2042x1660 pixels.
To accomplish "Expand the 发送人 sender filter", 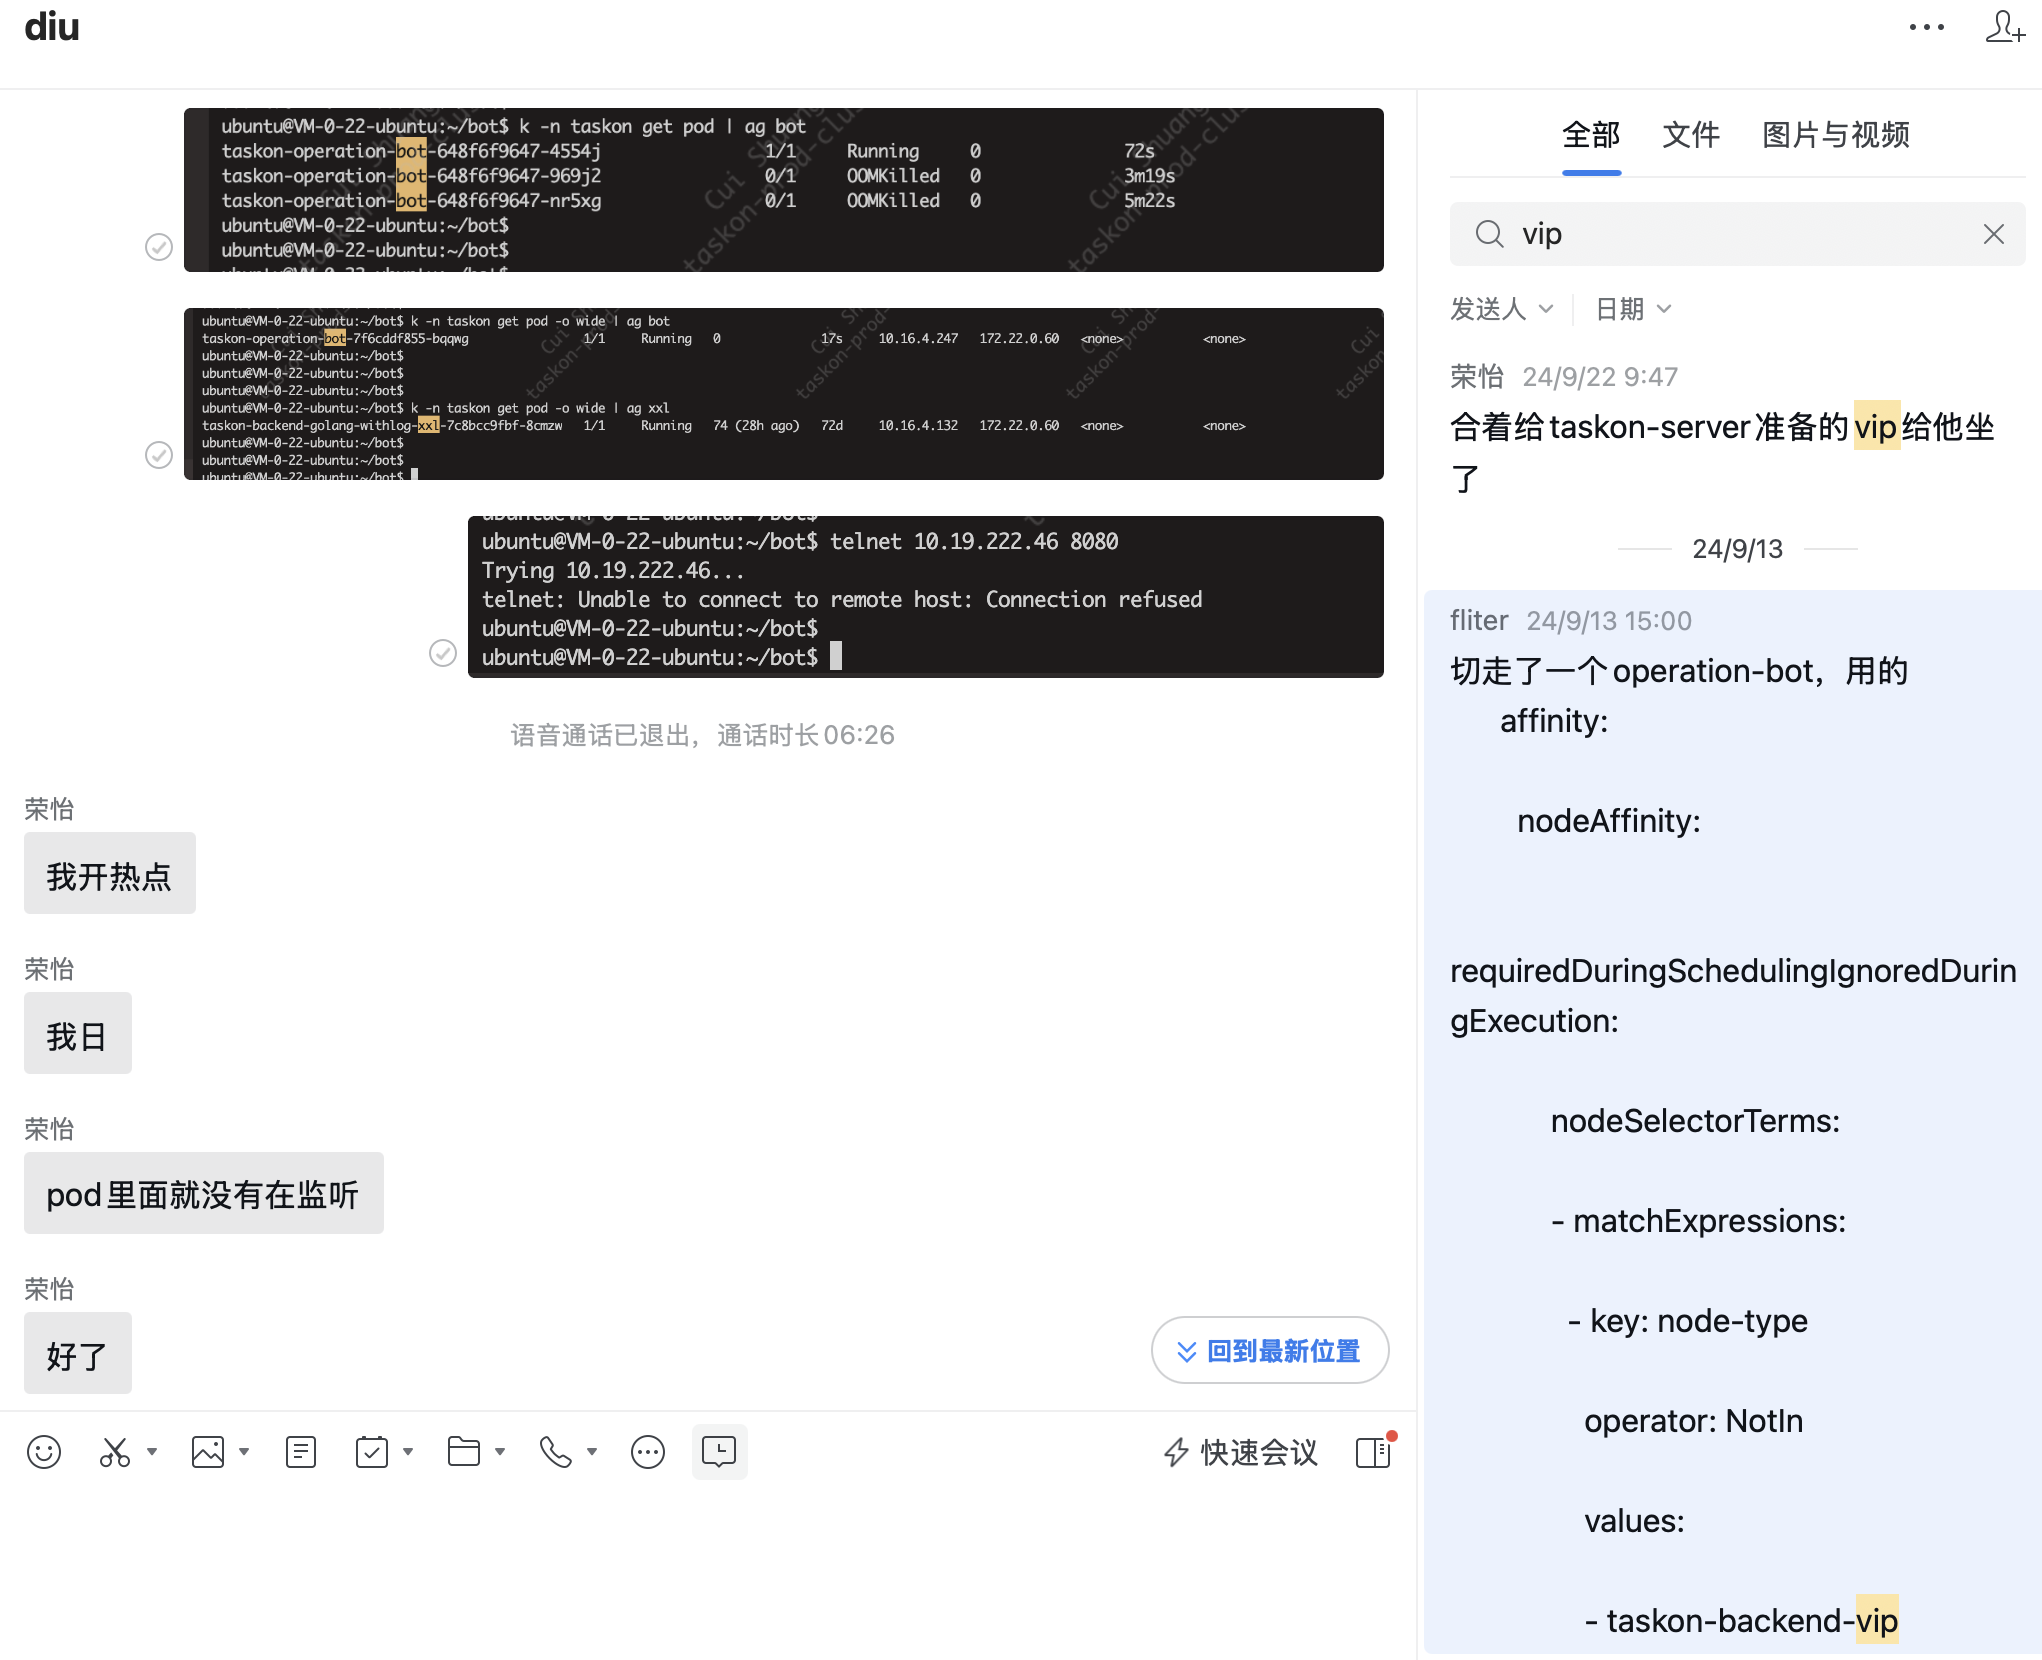I will [x=1501, y=309].
